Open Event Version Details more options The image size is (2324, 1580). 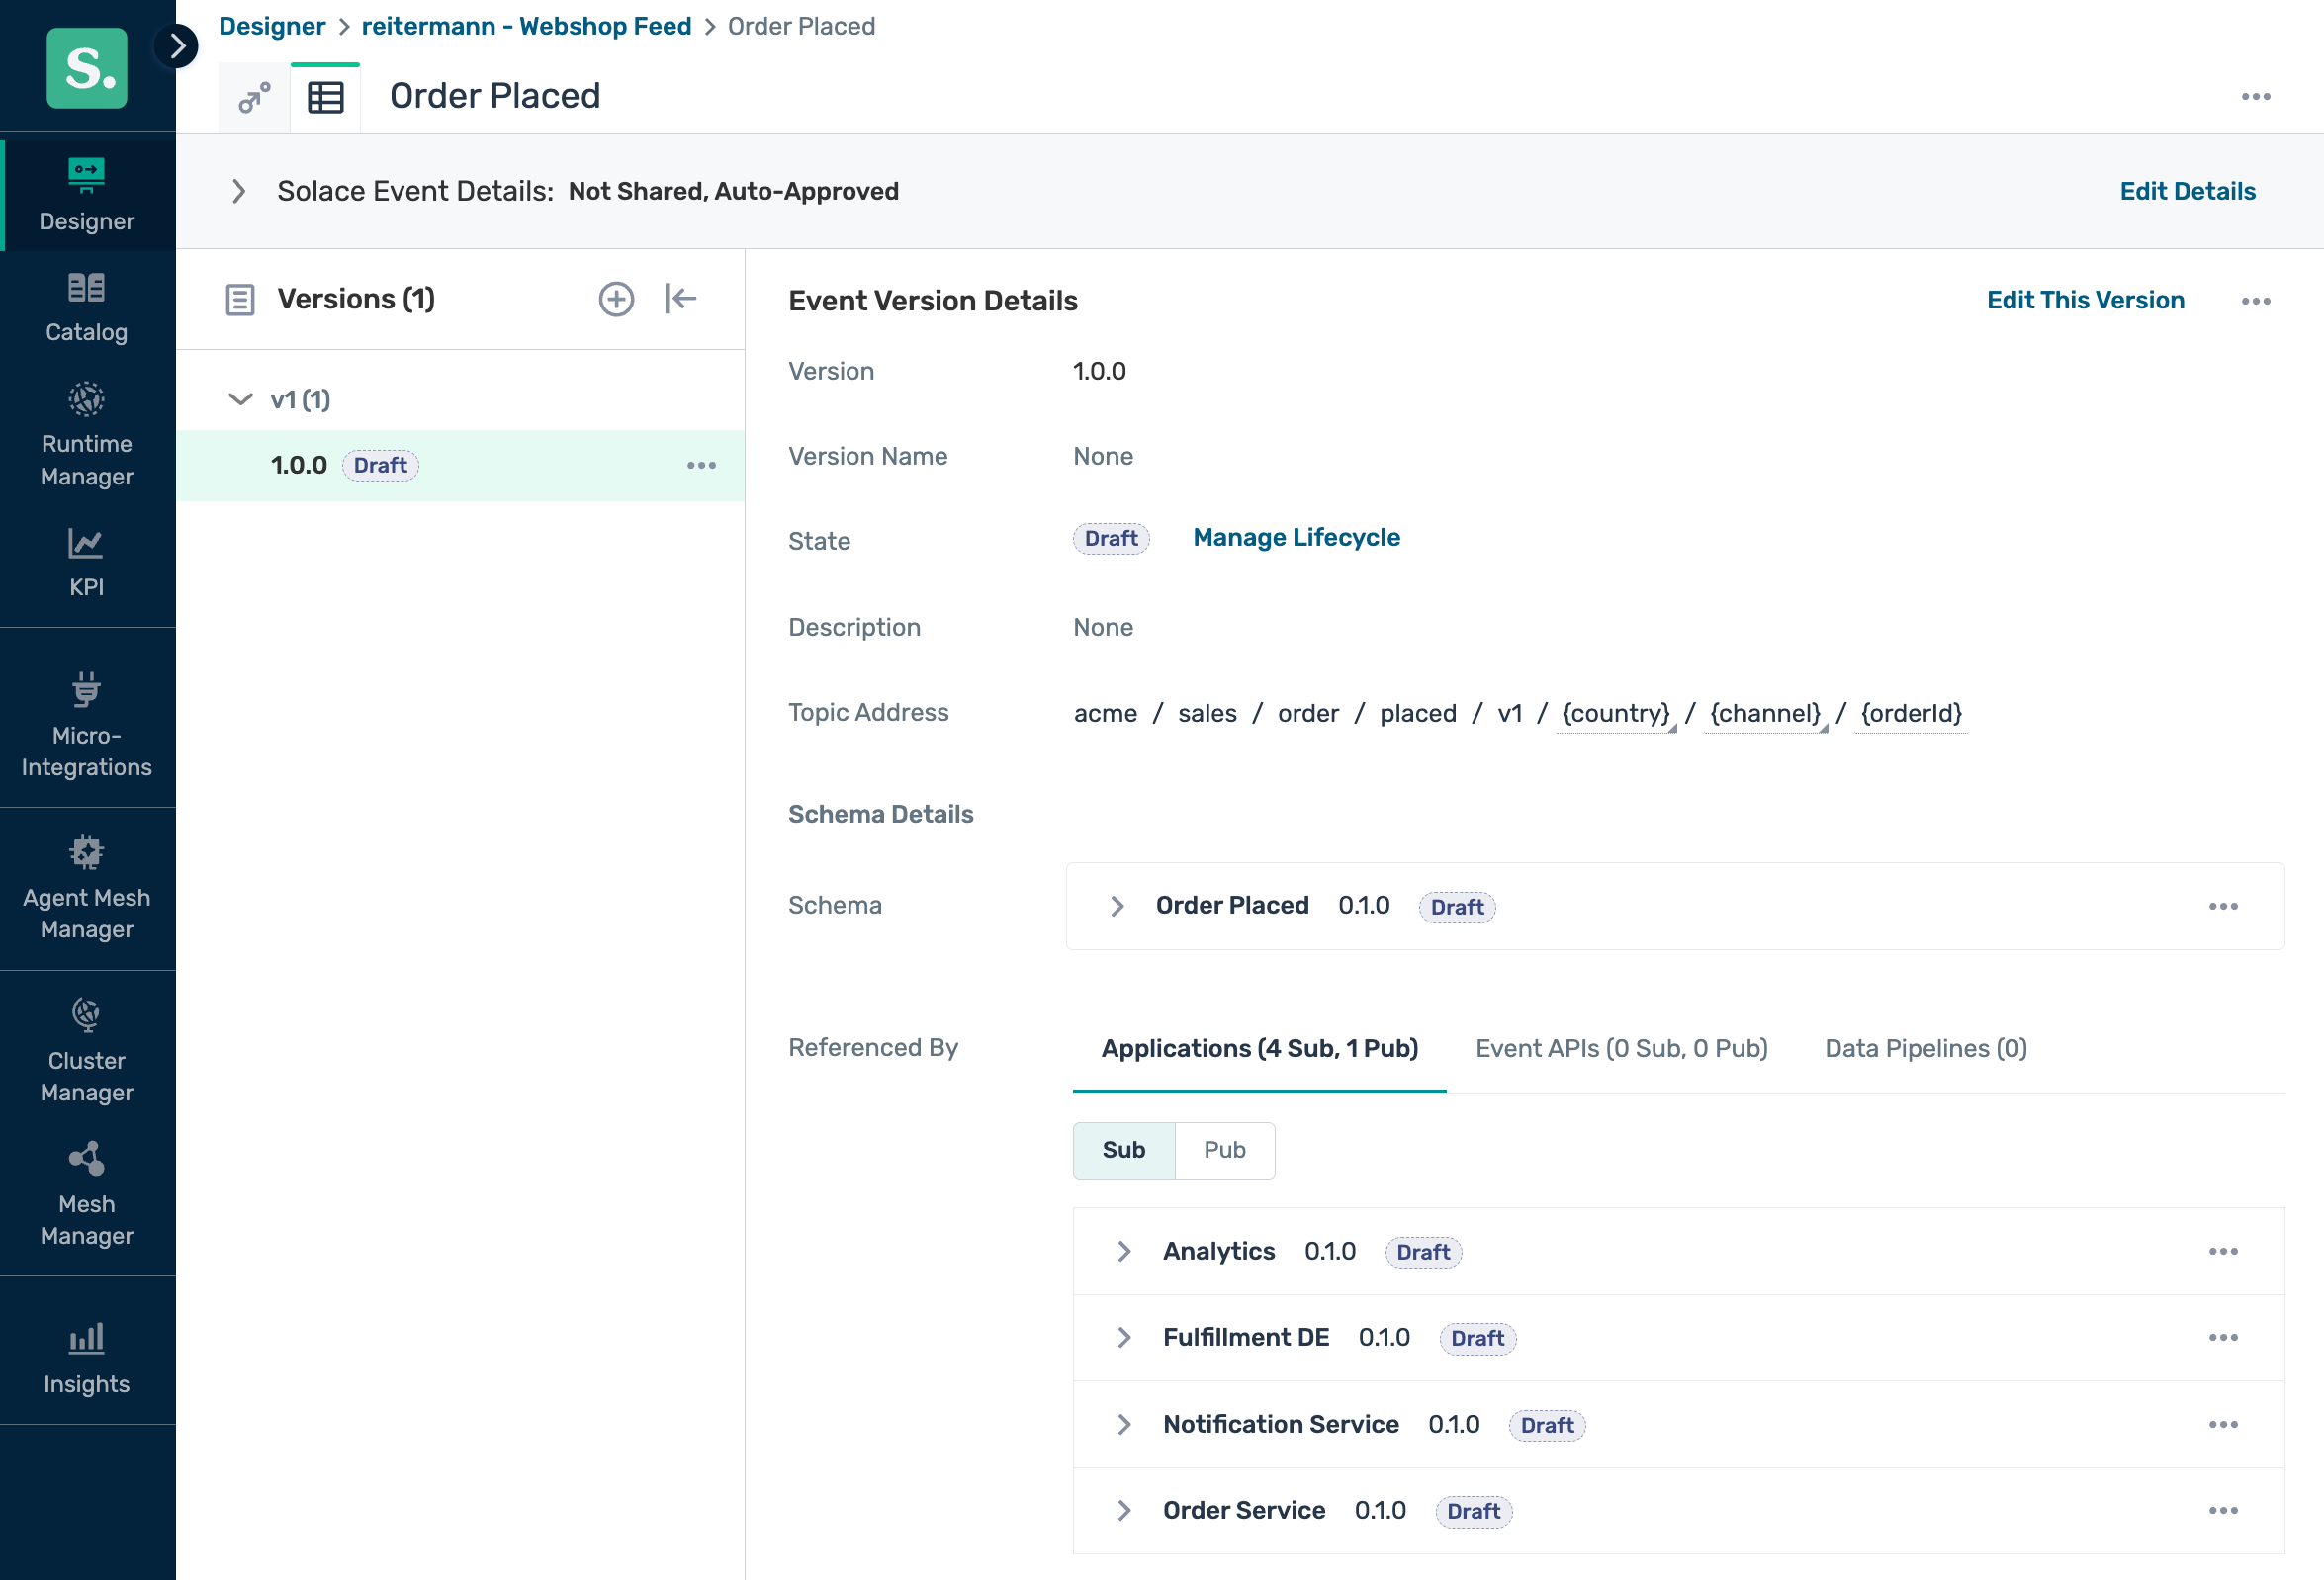2255,301
